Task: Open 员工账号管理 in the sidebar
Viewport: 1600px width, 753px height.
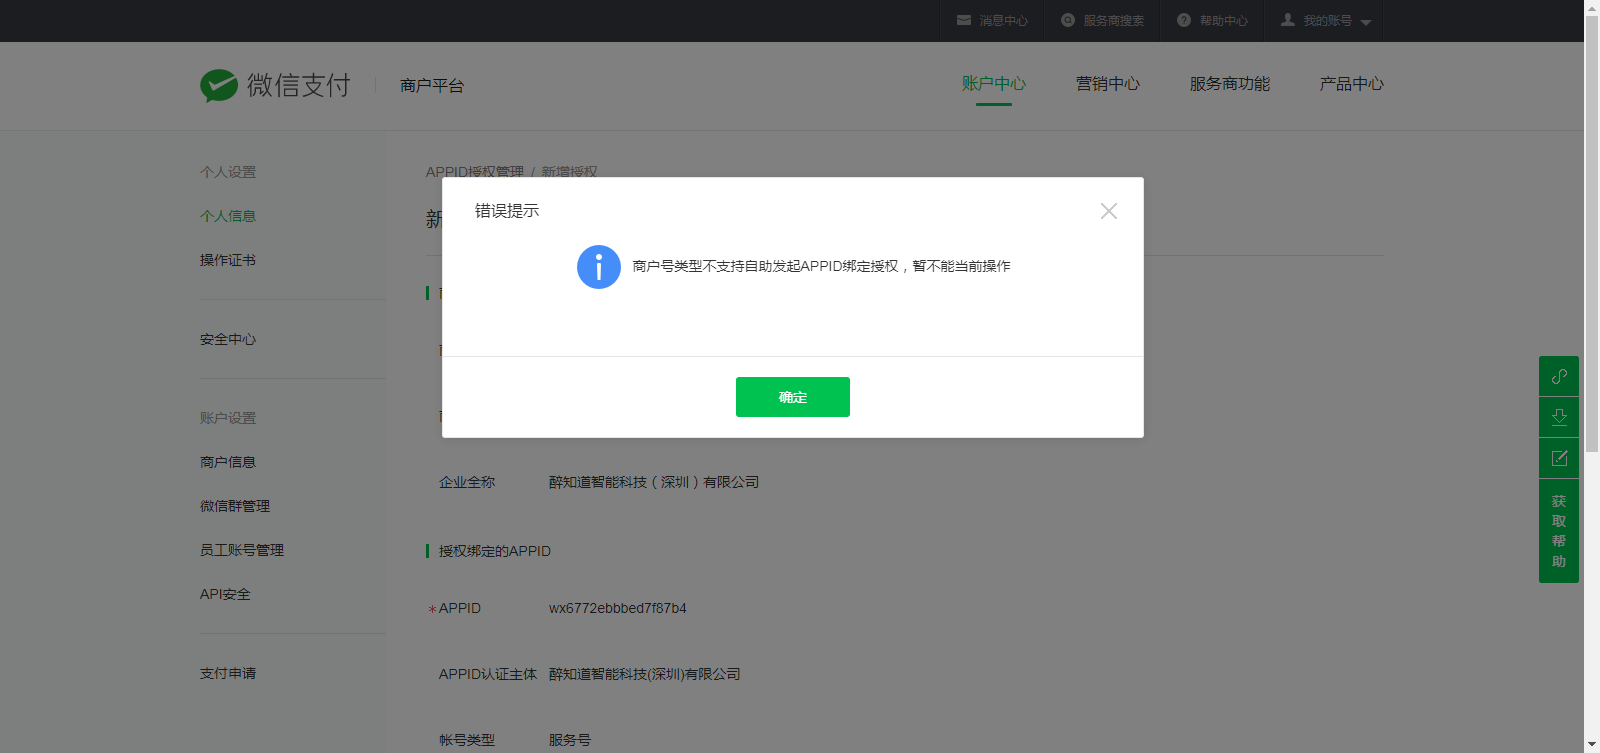Action: (242, 550)
